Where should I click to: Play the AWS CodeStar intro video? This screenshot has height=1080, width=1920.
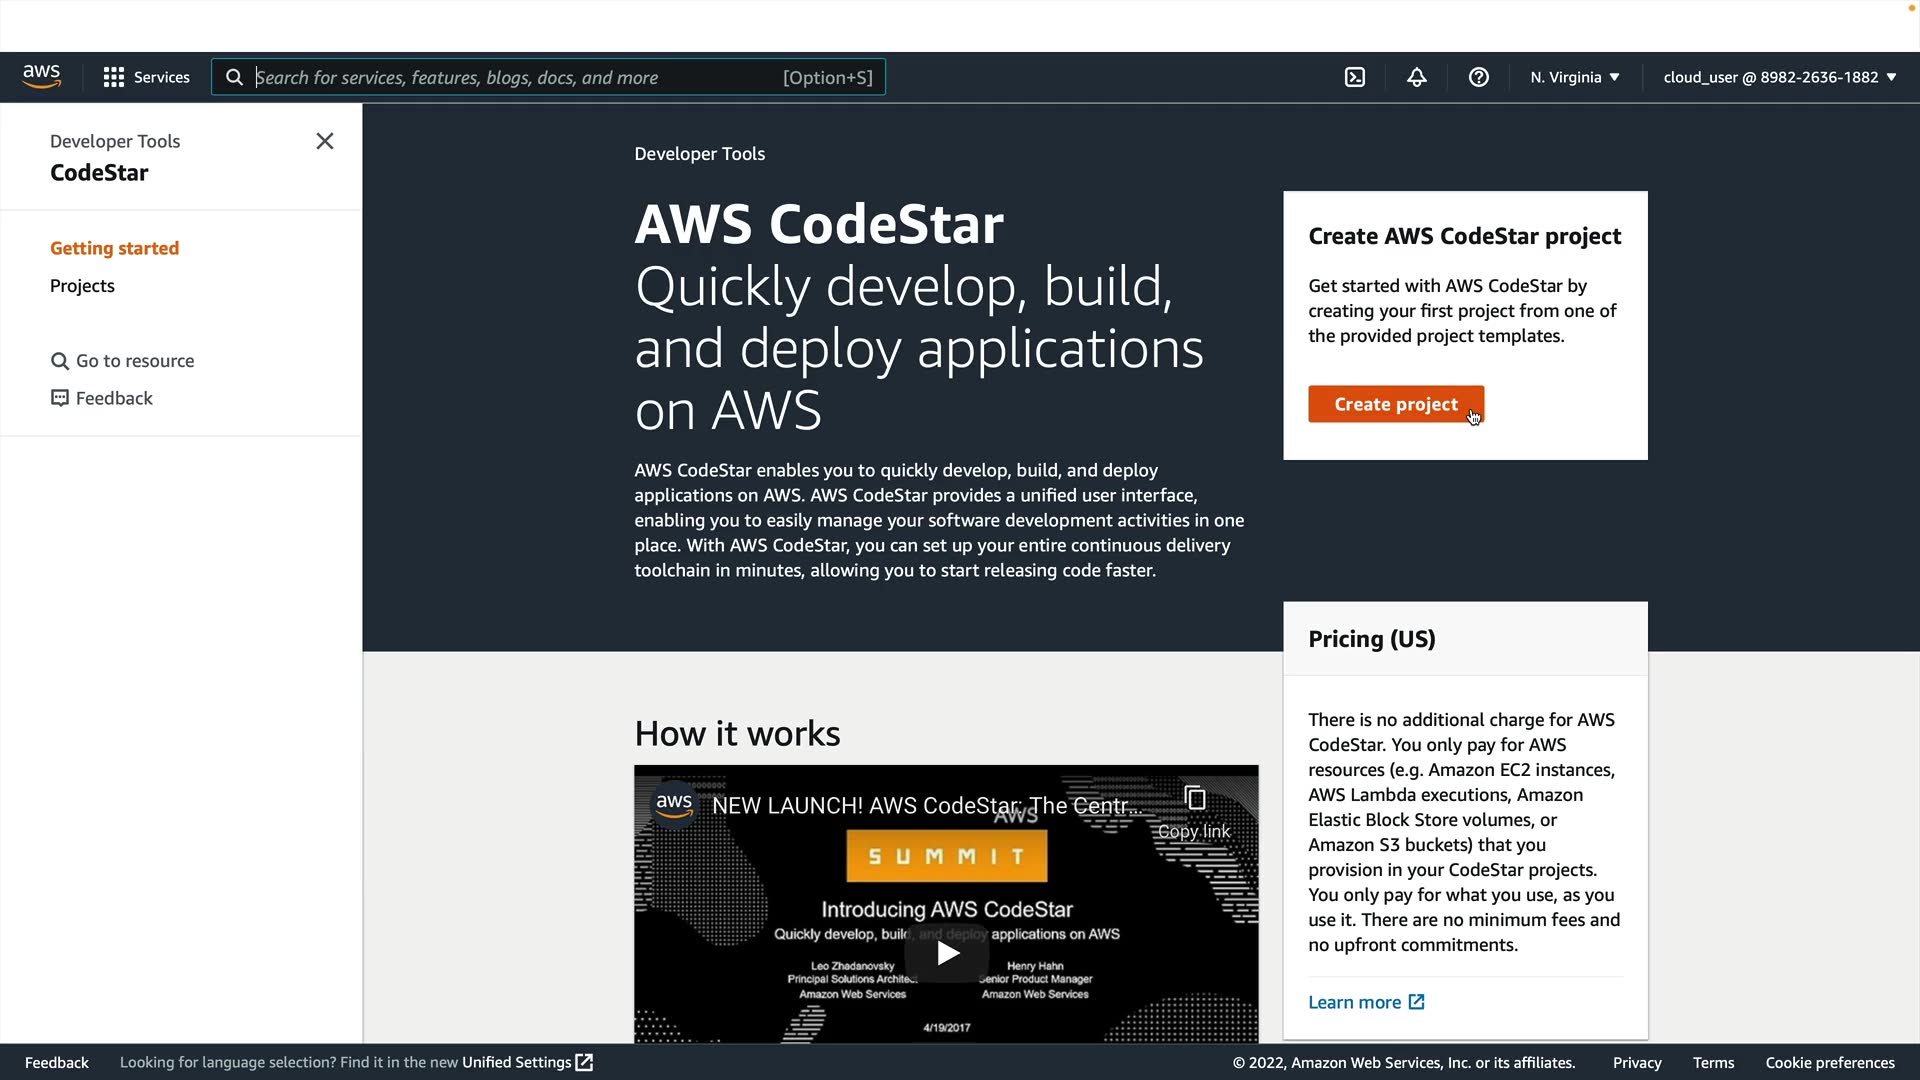pyautogui.click(x=946, y=952)
